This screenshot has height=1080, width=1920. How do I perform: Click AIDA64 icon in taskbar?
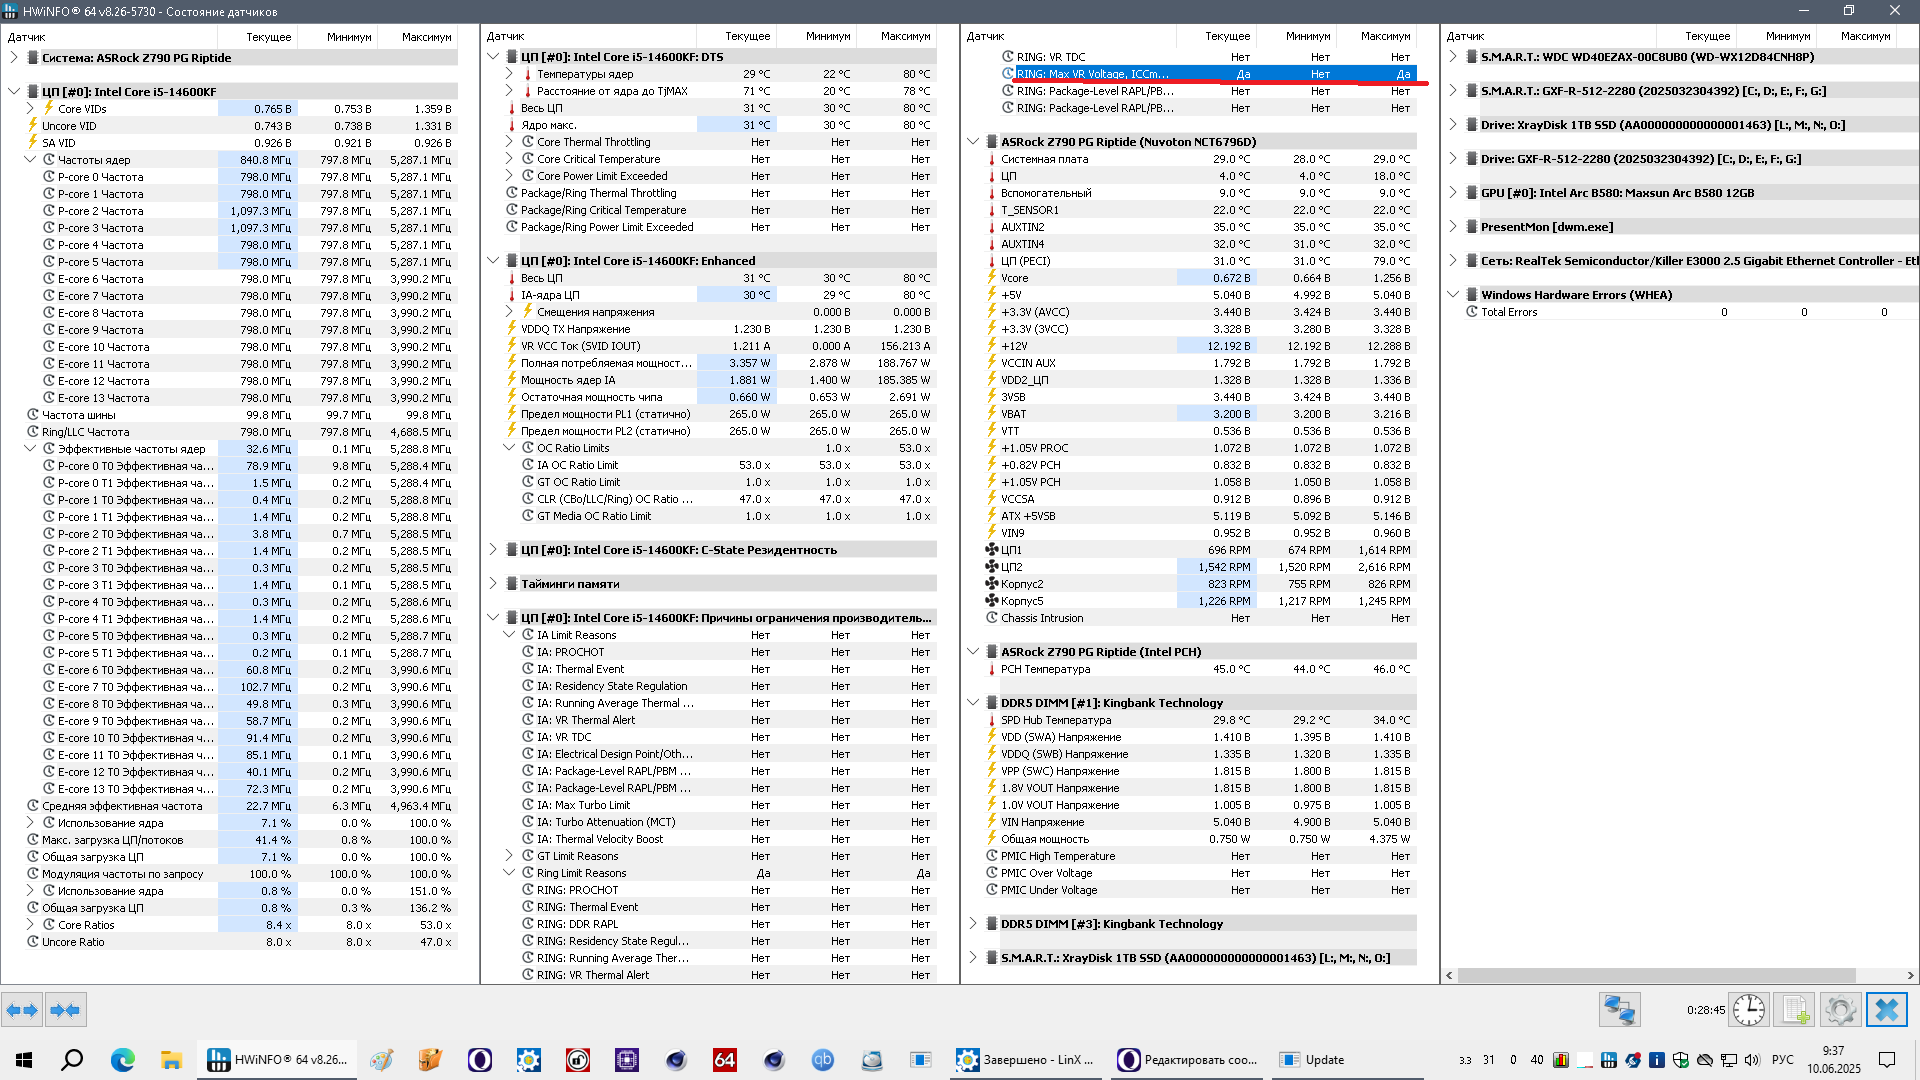(724, 1060)
